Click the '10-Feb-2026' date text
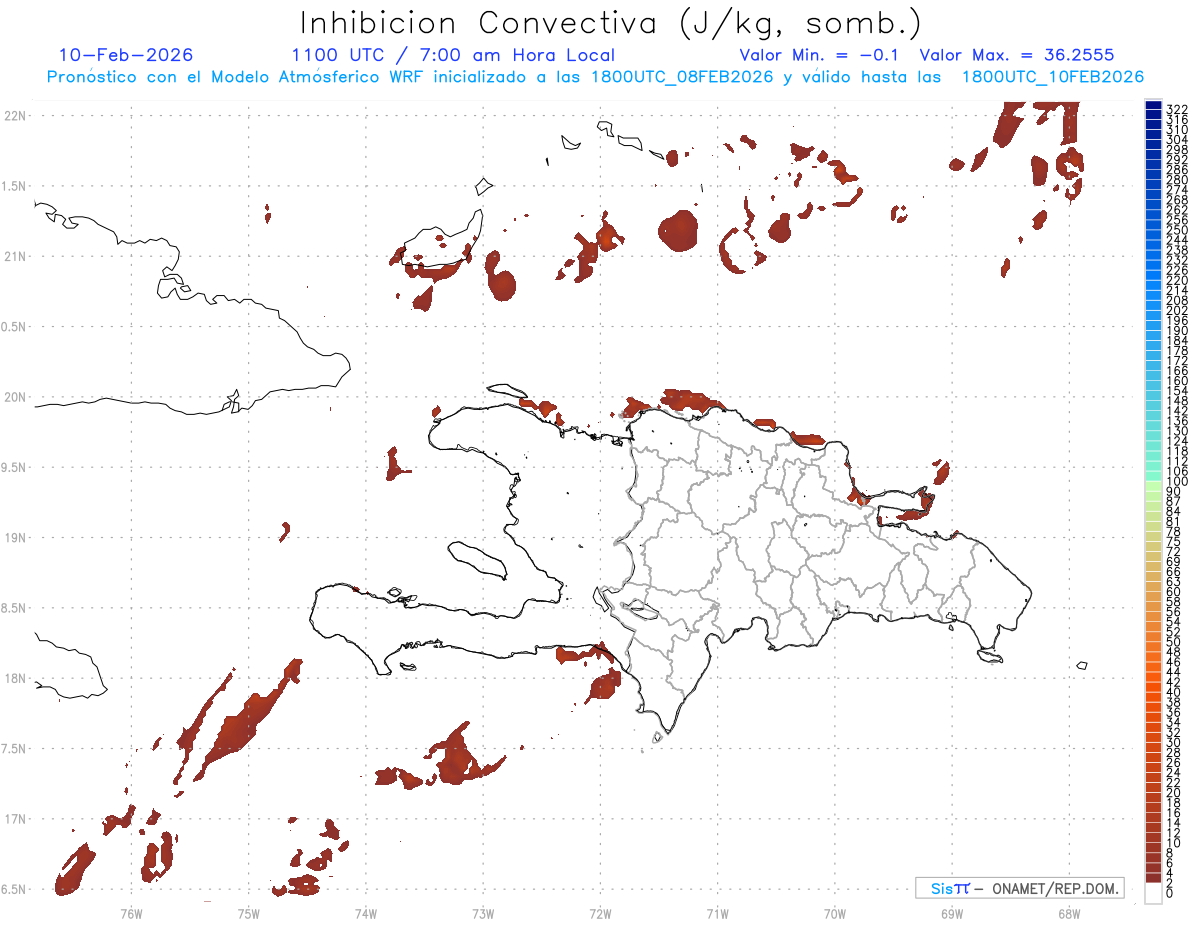Image resolution: width=1200 pixels, height=927 pixels. tap(126, 55)
